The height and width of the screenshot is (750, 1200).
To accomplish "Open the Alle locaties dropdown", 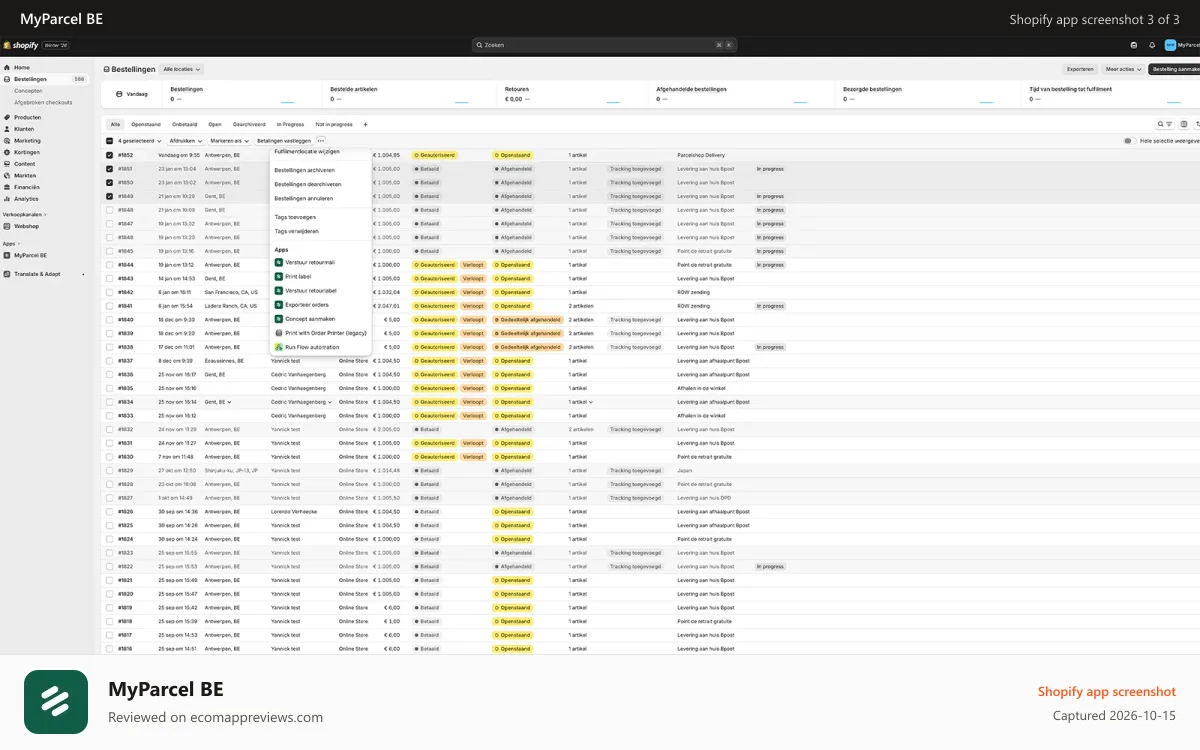I will click(182, 69).
